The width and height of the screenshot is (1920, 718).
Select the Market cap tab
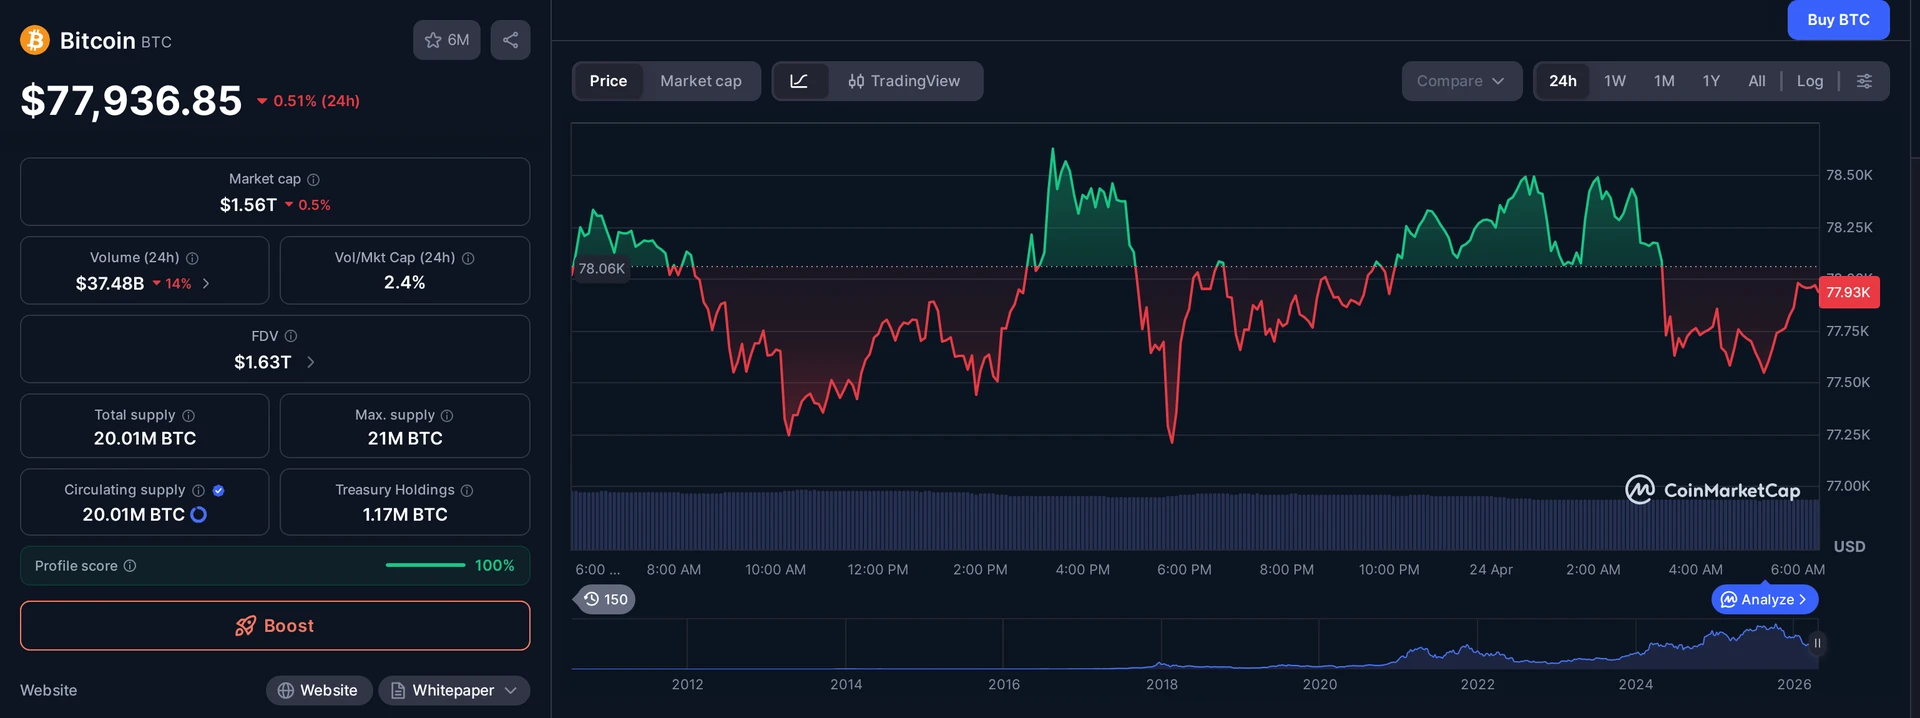pyautogui.click(x=701, y=81)
